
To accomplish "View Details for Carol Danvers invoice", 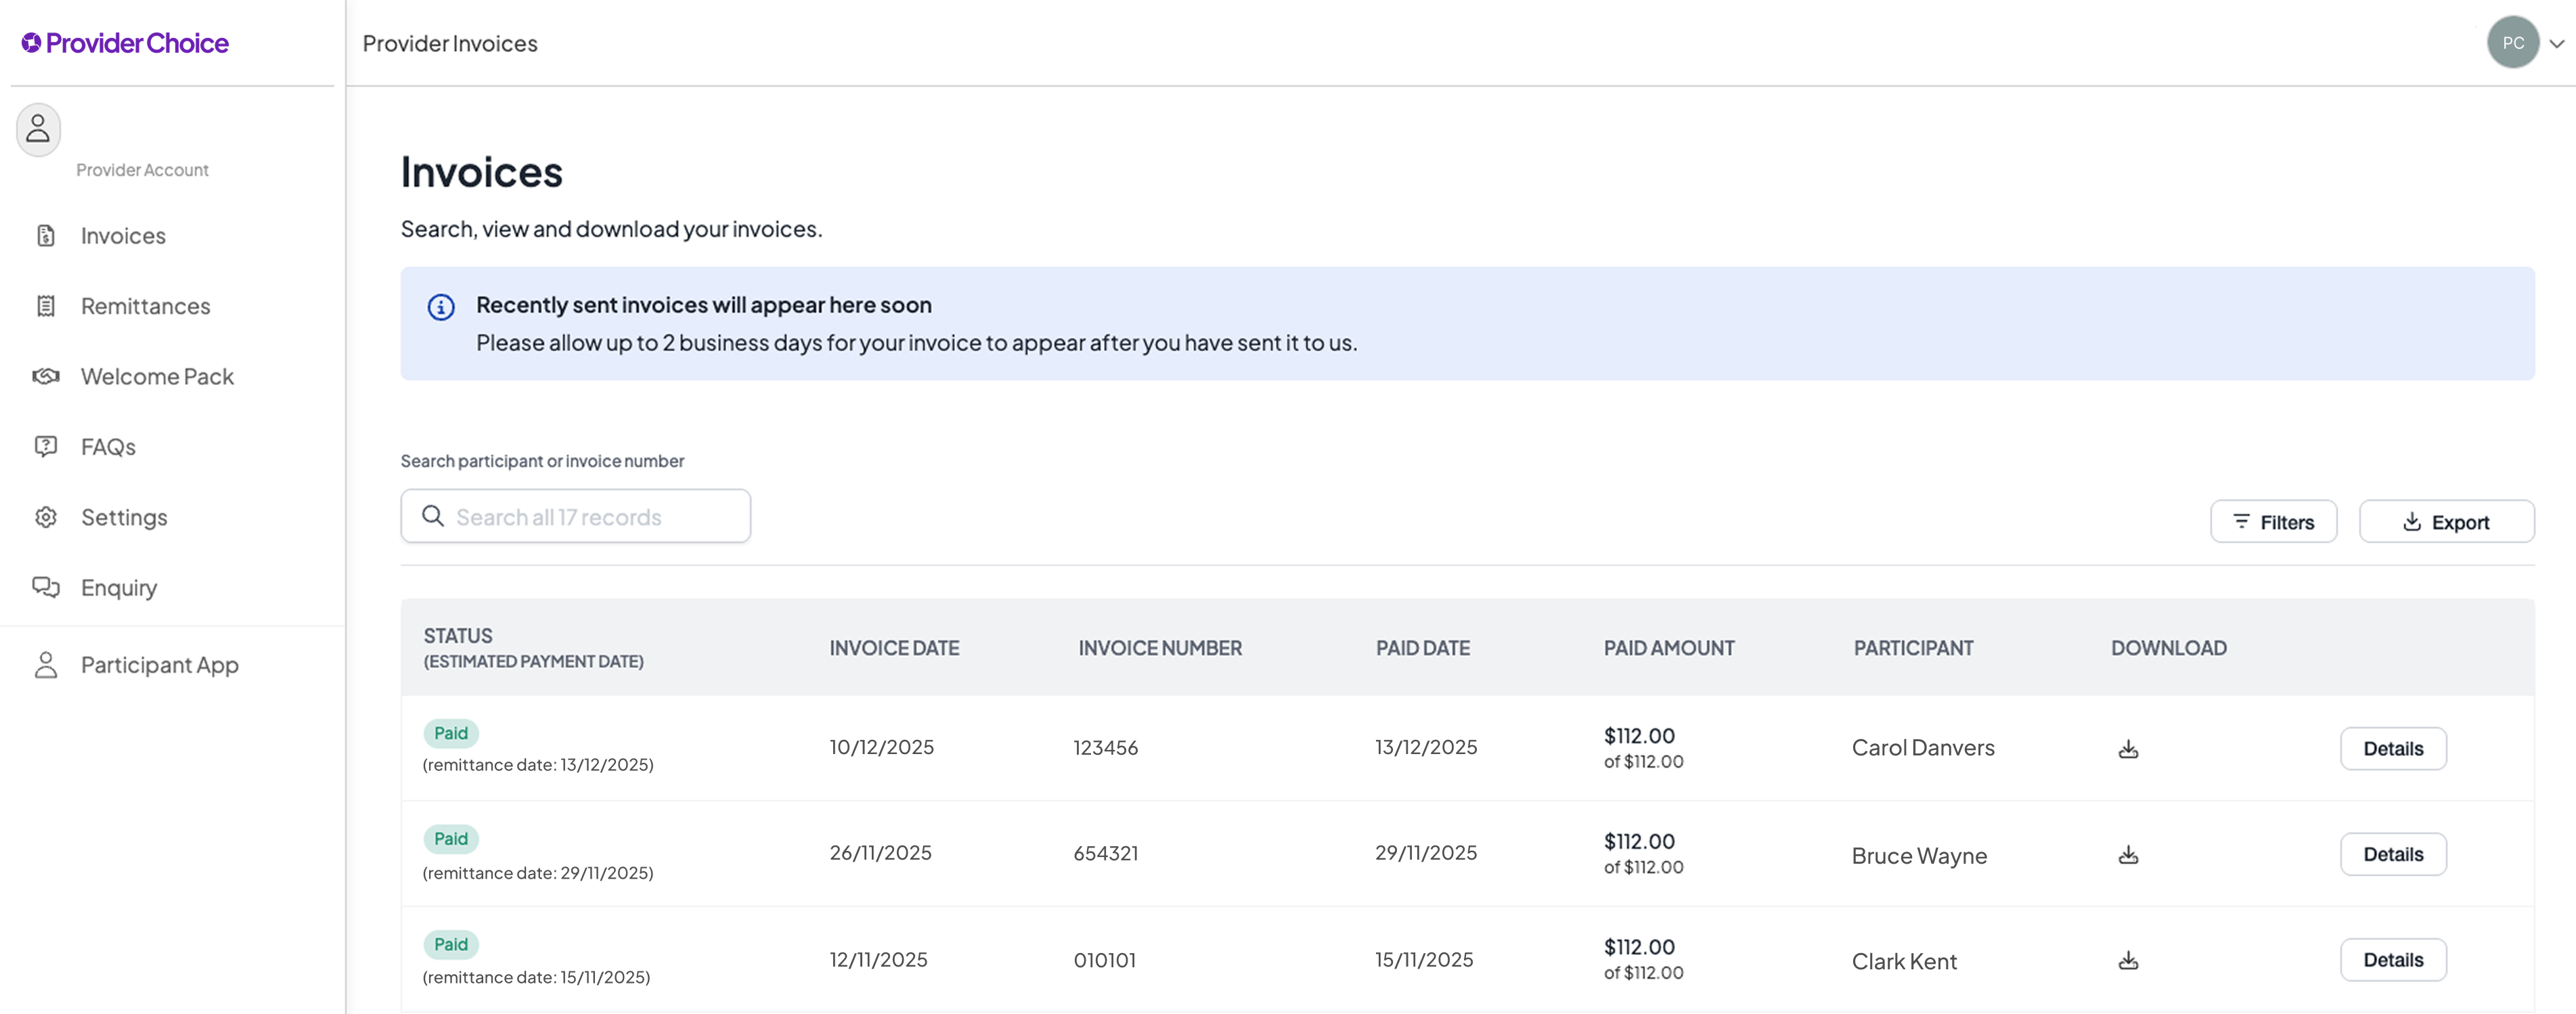I will coord(2392,749).
